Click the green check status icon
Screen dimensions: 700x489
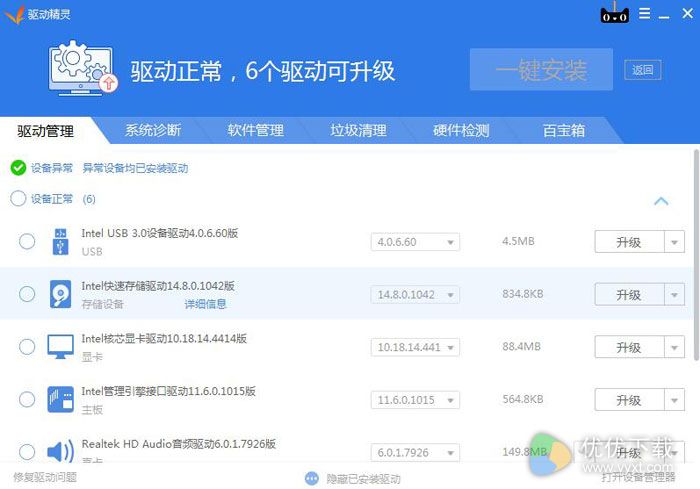(x=18, y=168)
